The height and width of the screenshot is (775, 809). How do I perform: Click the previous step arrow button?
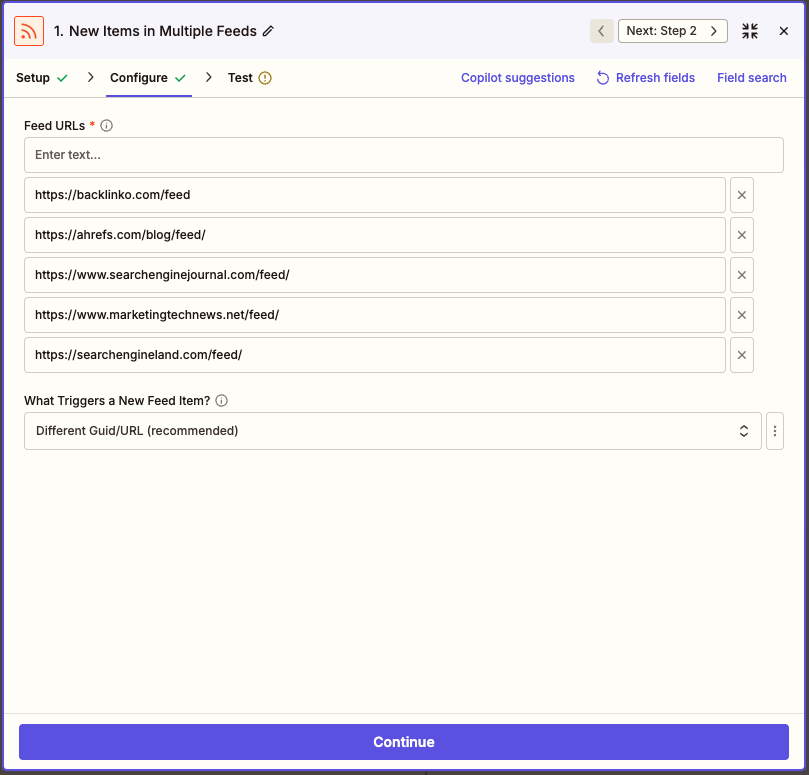pyautogui.click(x=601, y=31)
